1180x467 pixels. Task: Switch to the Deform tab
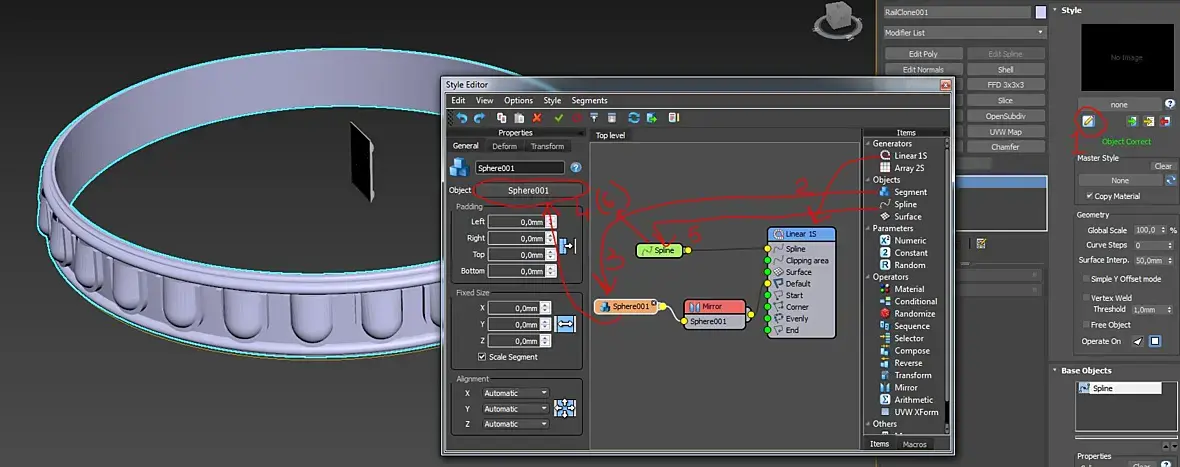(504, 147)
